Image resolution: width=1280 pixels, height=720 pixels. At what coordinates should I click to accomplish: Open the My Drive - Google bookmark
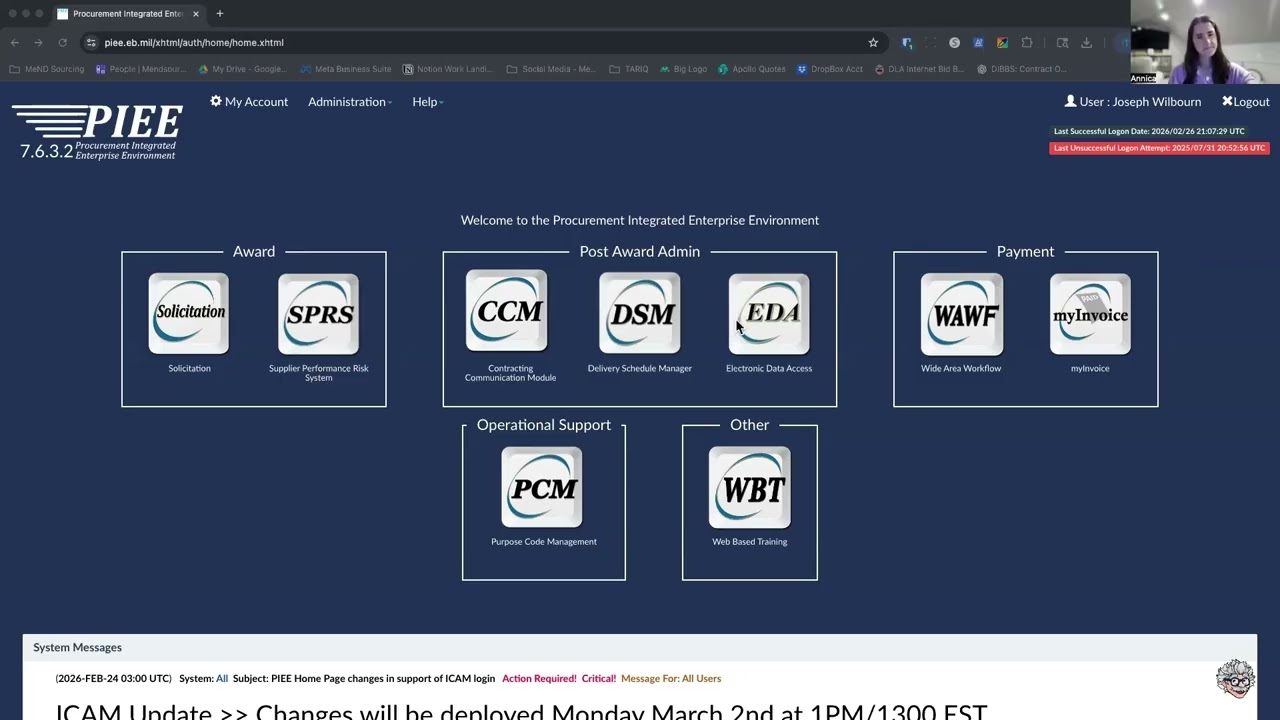[x=242, y=69]
